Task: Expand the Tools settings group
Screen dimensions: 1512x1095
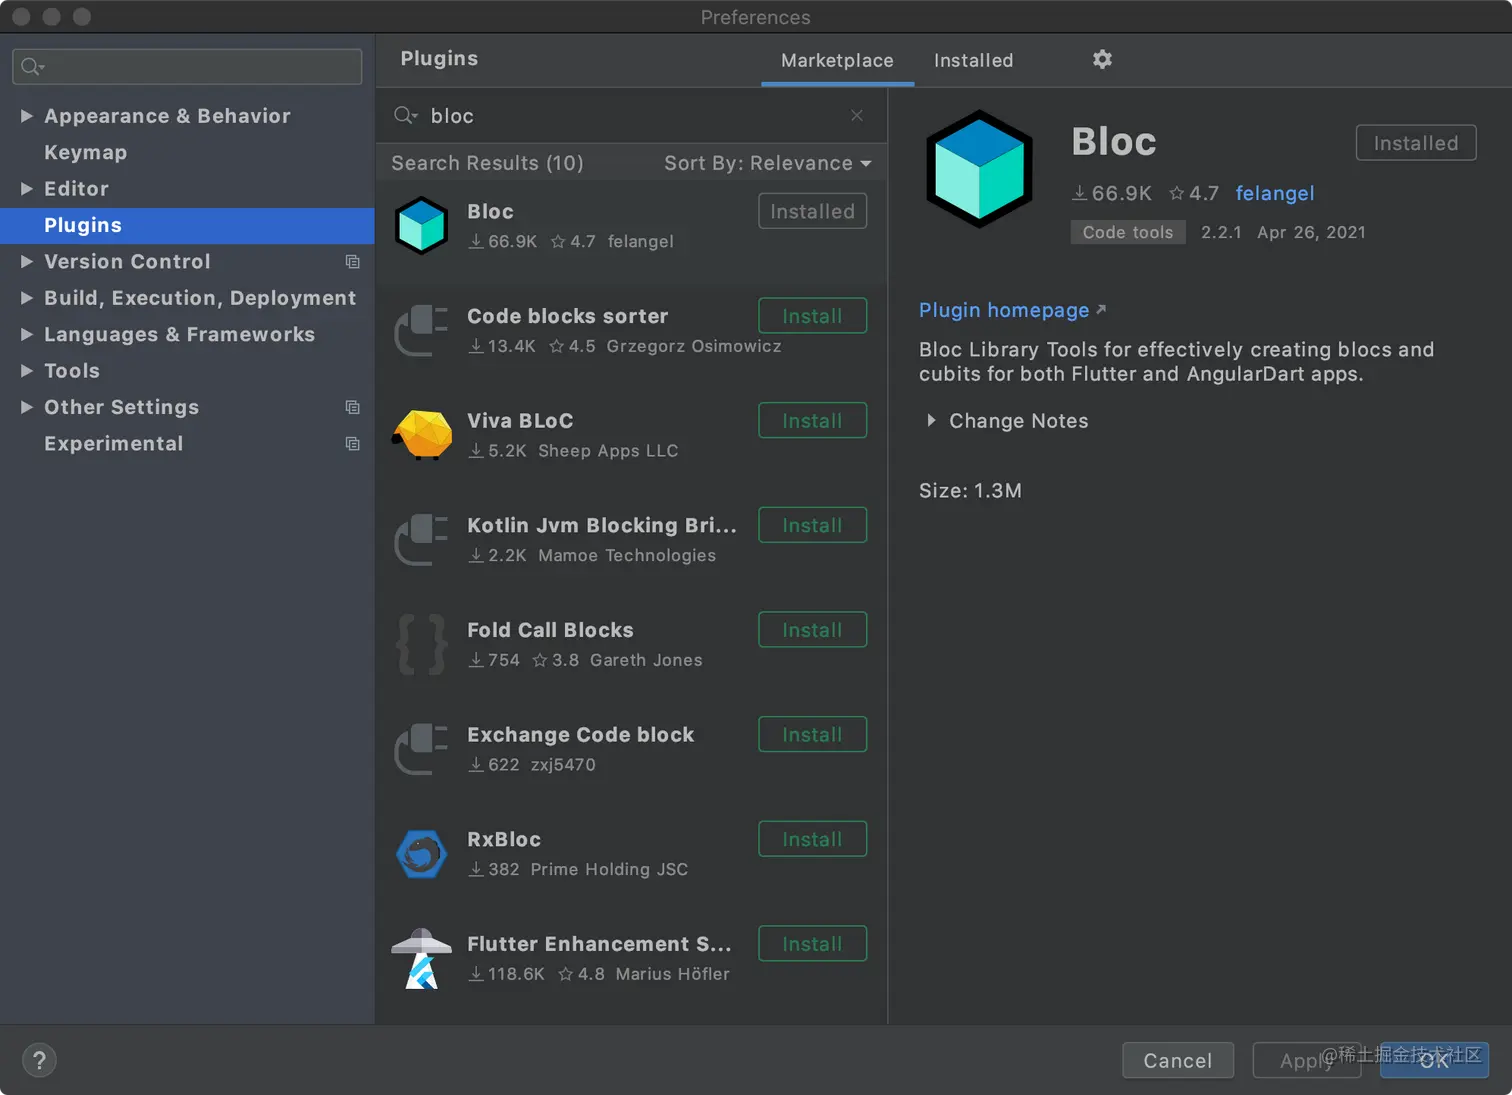Action: coord(27,370)
